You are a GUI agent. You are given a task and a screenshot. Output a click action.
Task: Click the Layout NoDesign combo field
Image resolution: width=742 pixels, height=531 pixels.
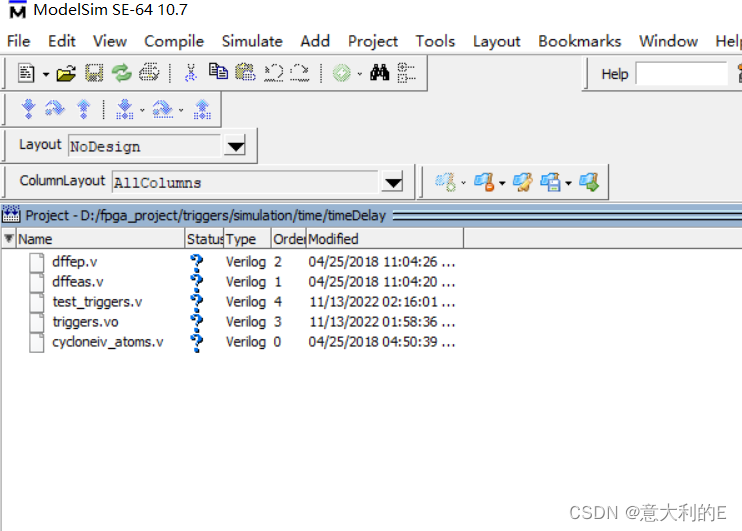pos(145,146)
